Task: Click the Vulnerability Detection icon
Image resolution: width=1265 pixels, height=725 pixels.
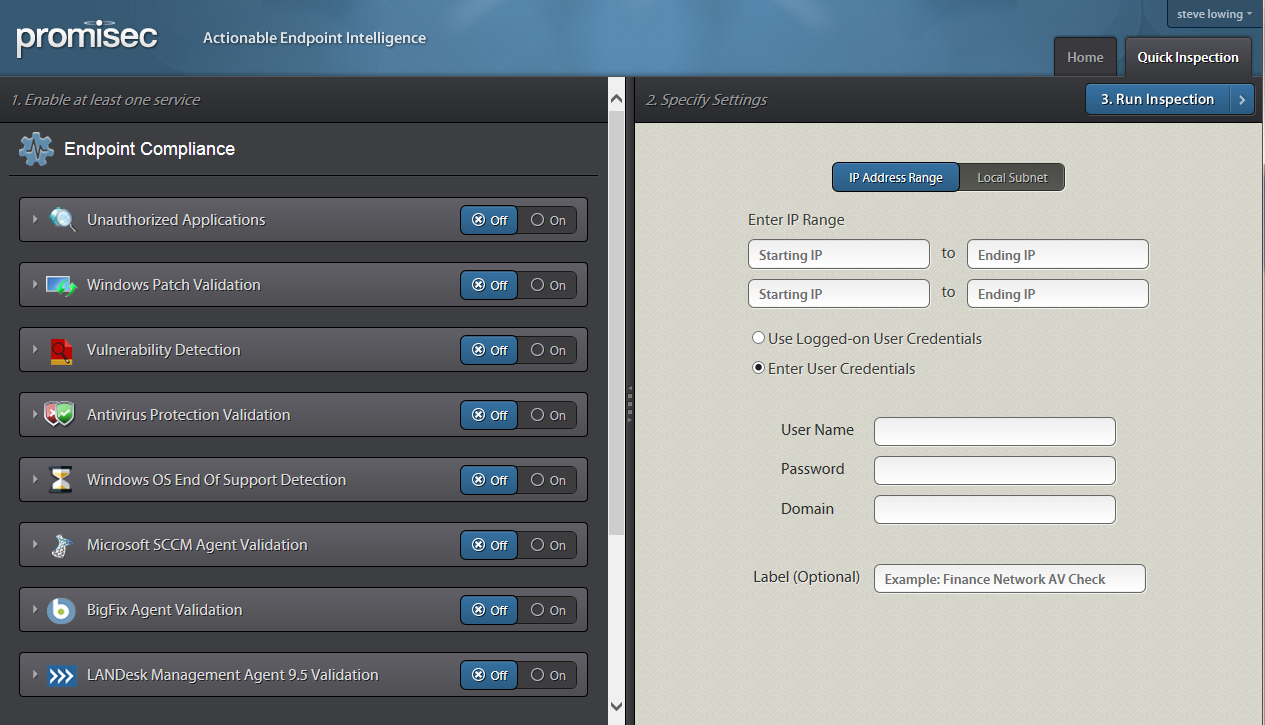Action: click(x=62, y=350)
